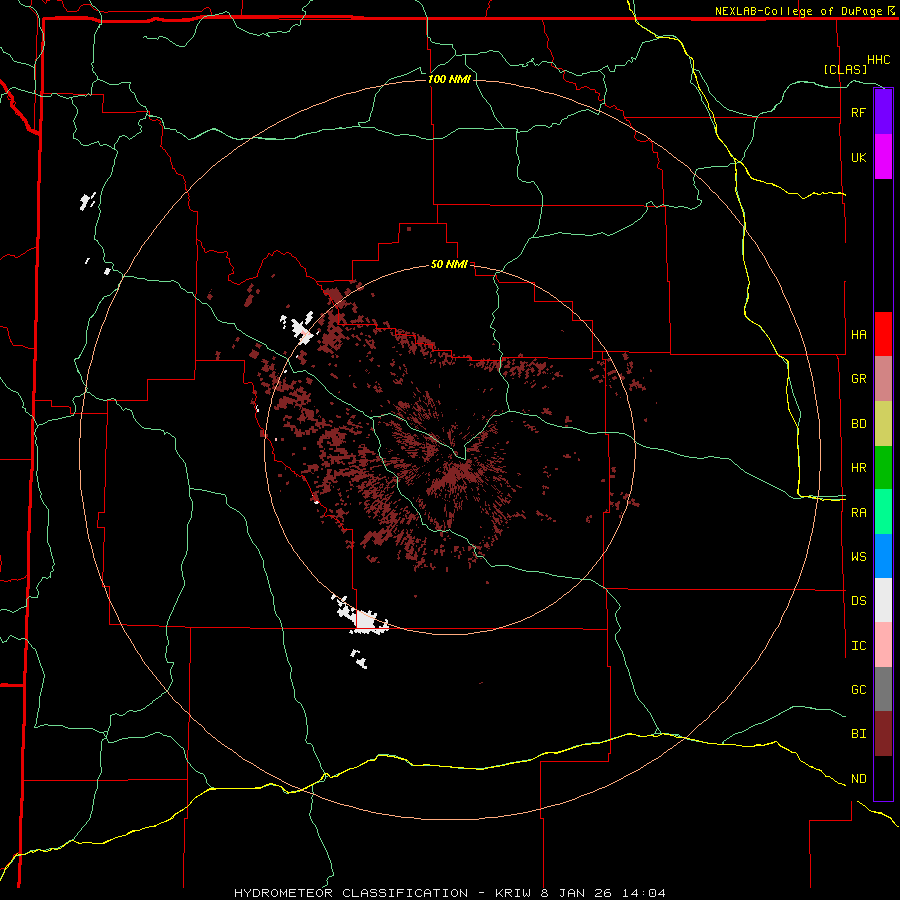Click the DS white legend swatch
The height and width of the screenshot is (900, 900).
click(883, 600)
